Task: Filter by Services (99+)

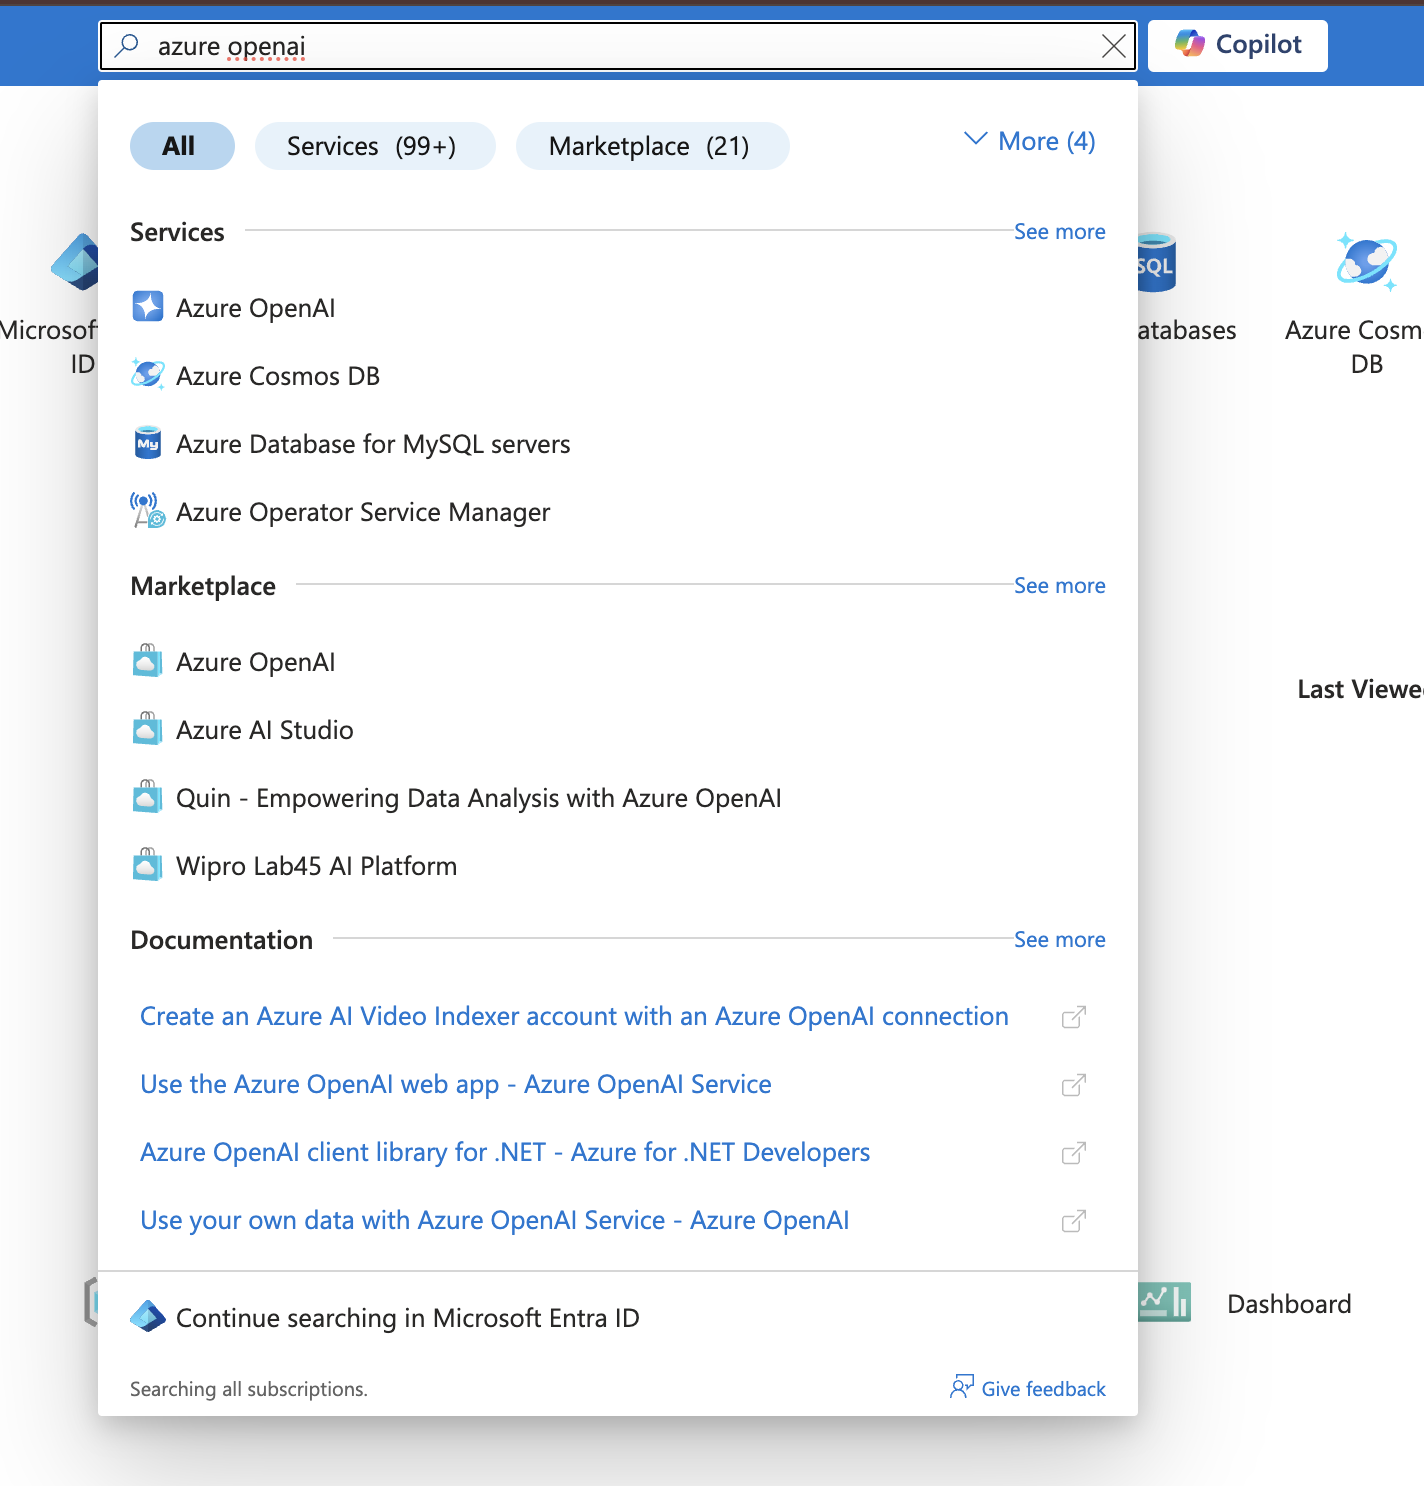Action: [375, 146]
